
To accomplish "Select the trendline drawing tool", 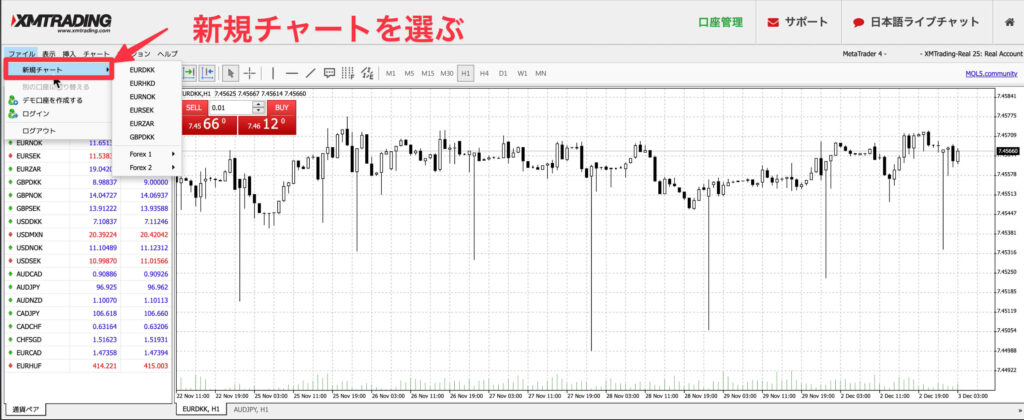I will pyautogui.click(x=311, y=73).
